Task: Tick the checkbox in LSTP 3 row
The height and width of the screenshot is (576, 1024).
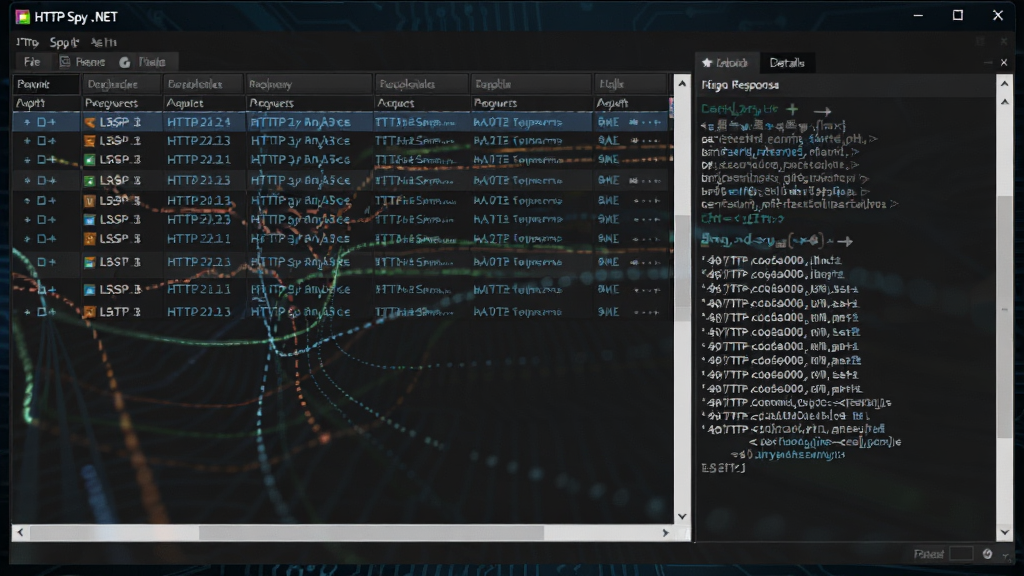Action: click(41, 312)
